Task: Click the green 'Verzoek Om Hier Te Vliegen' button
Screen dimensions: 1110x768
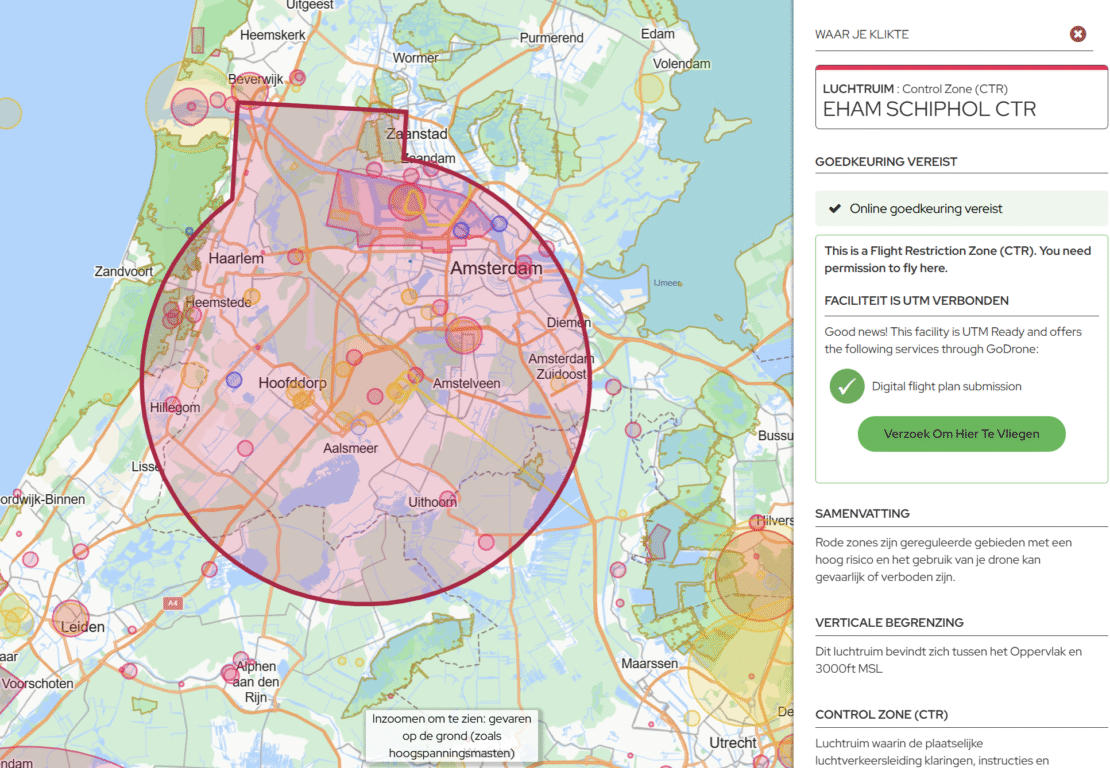Action: (x=961, y=434)
